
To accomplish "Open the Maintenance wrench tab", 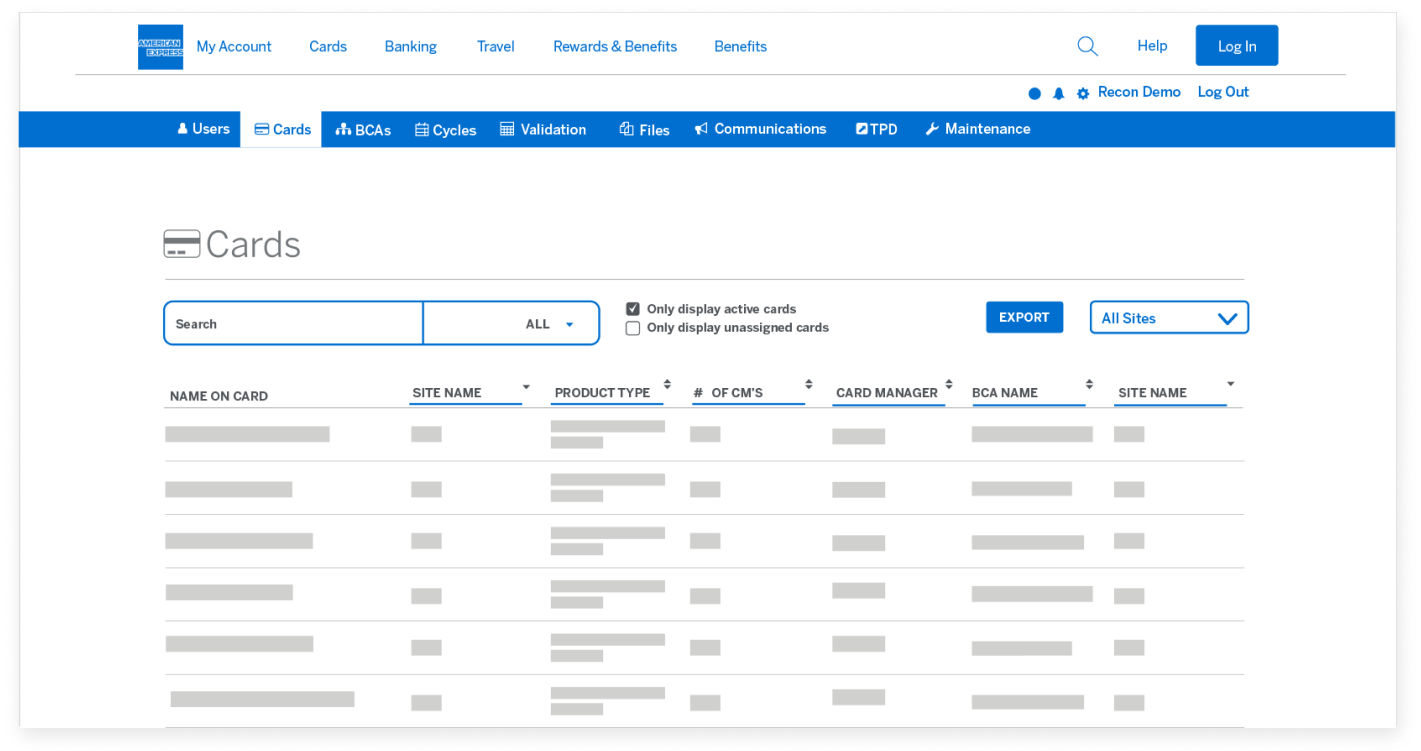I will click(x=977, y=129).
